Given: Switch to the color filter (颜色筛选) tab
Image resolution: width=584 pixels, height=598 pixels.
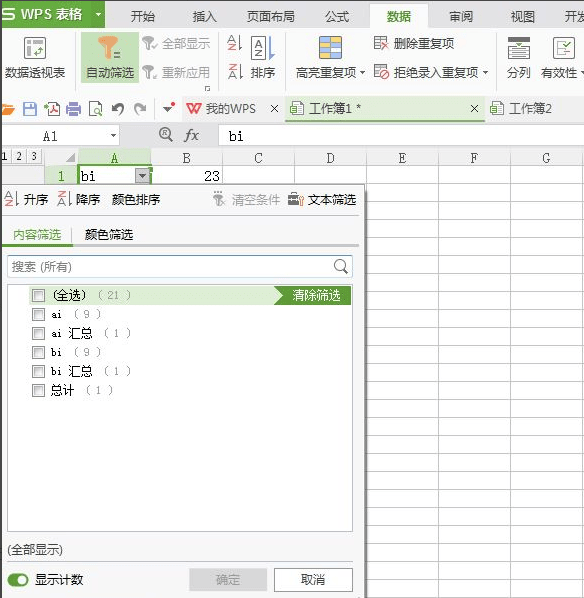Looking at the screenshot, I should coord(109,234).
